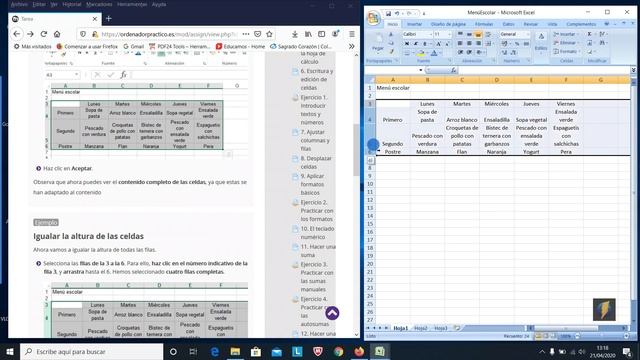Open the Firefox hamburger menu
640x360 pixels.
pos(352,34)
